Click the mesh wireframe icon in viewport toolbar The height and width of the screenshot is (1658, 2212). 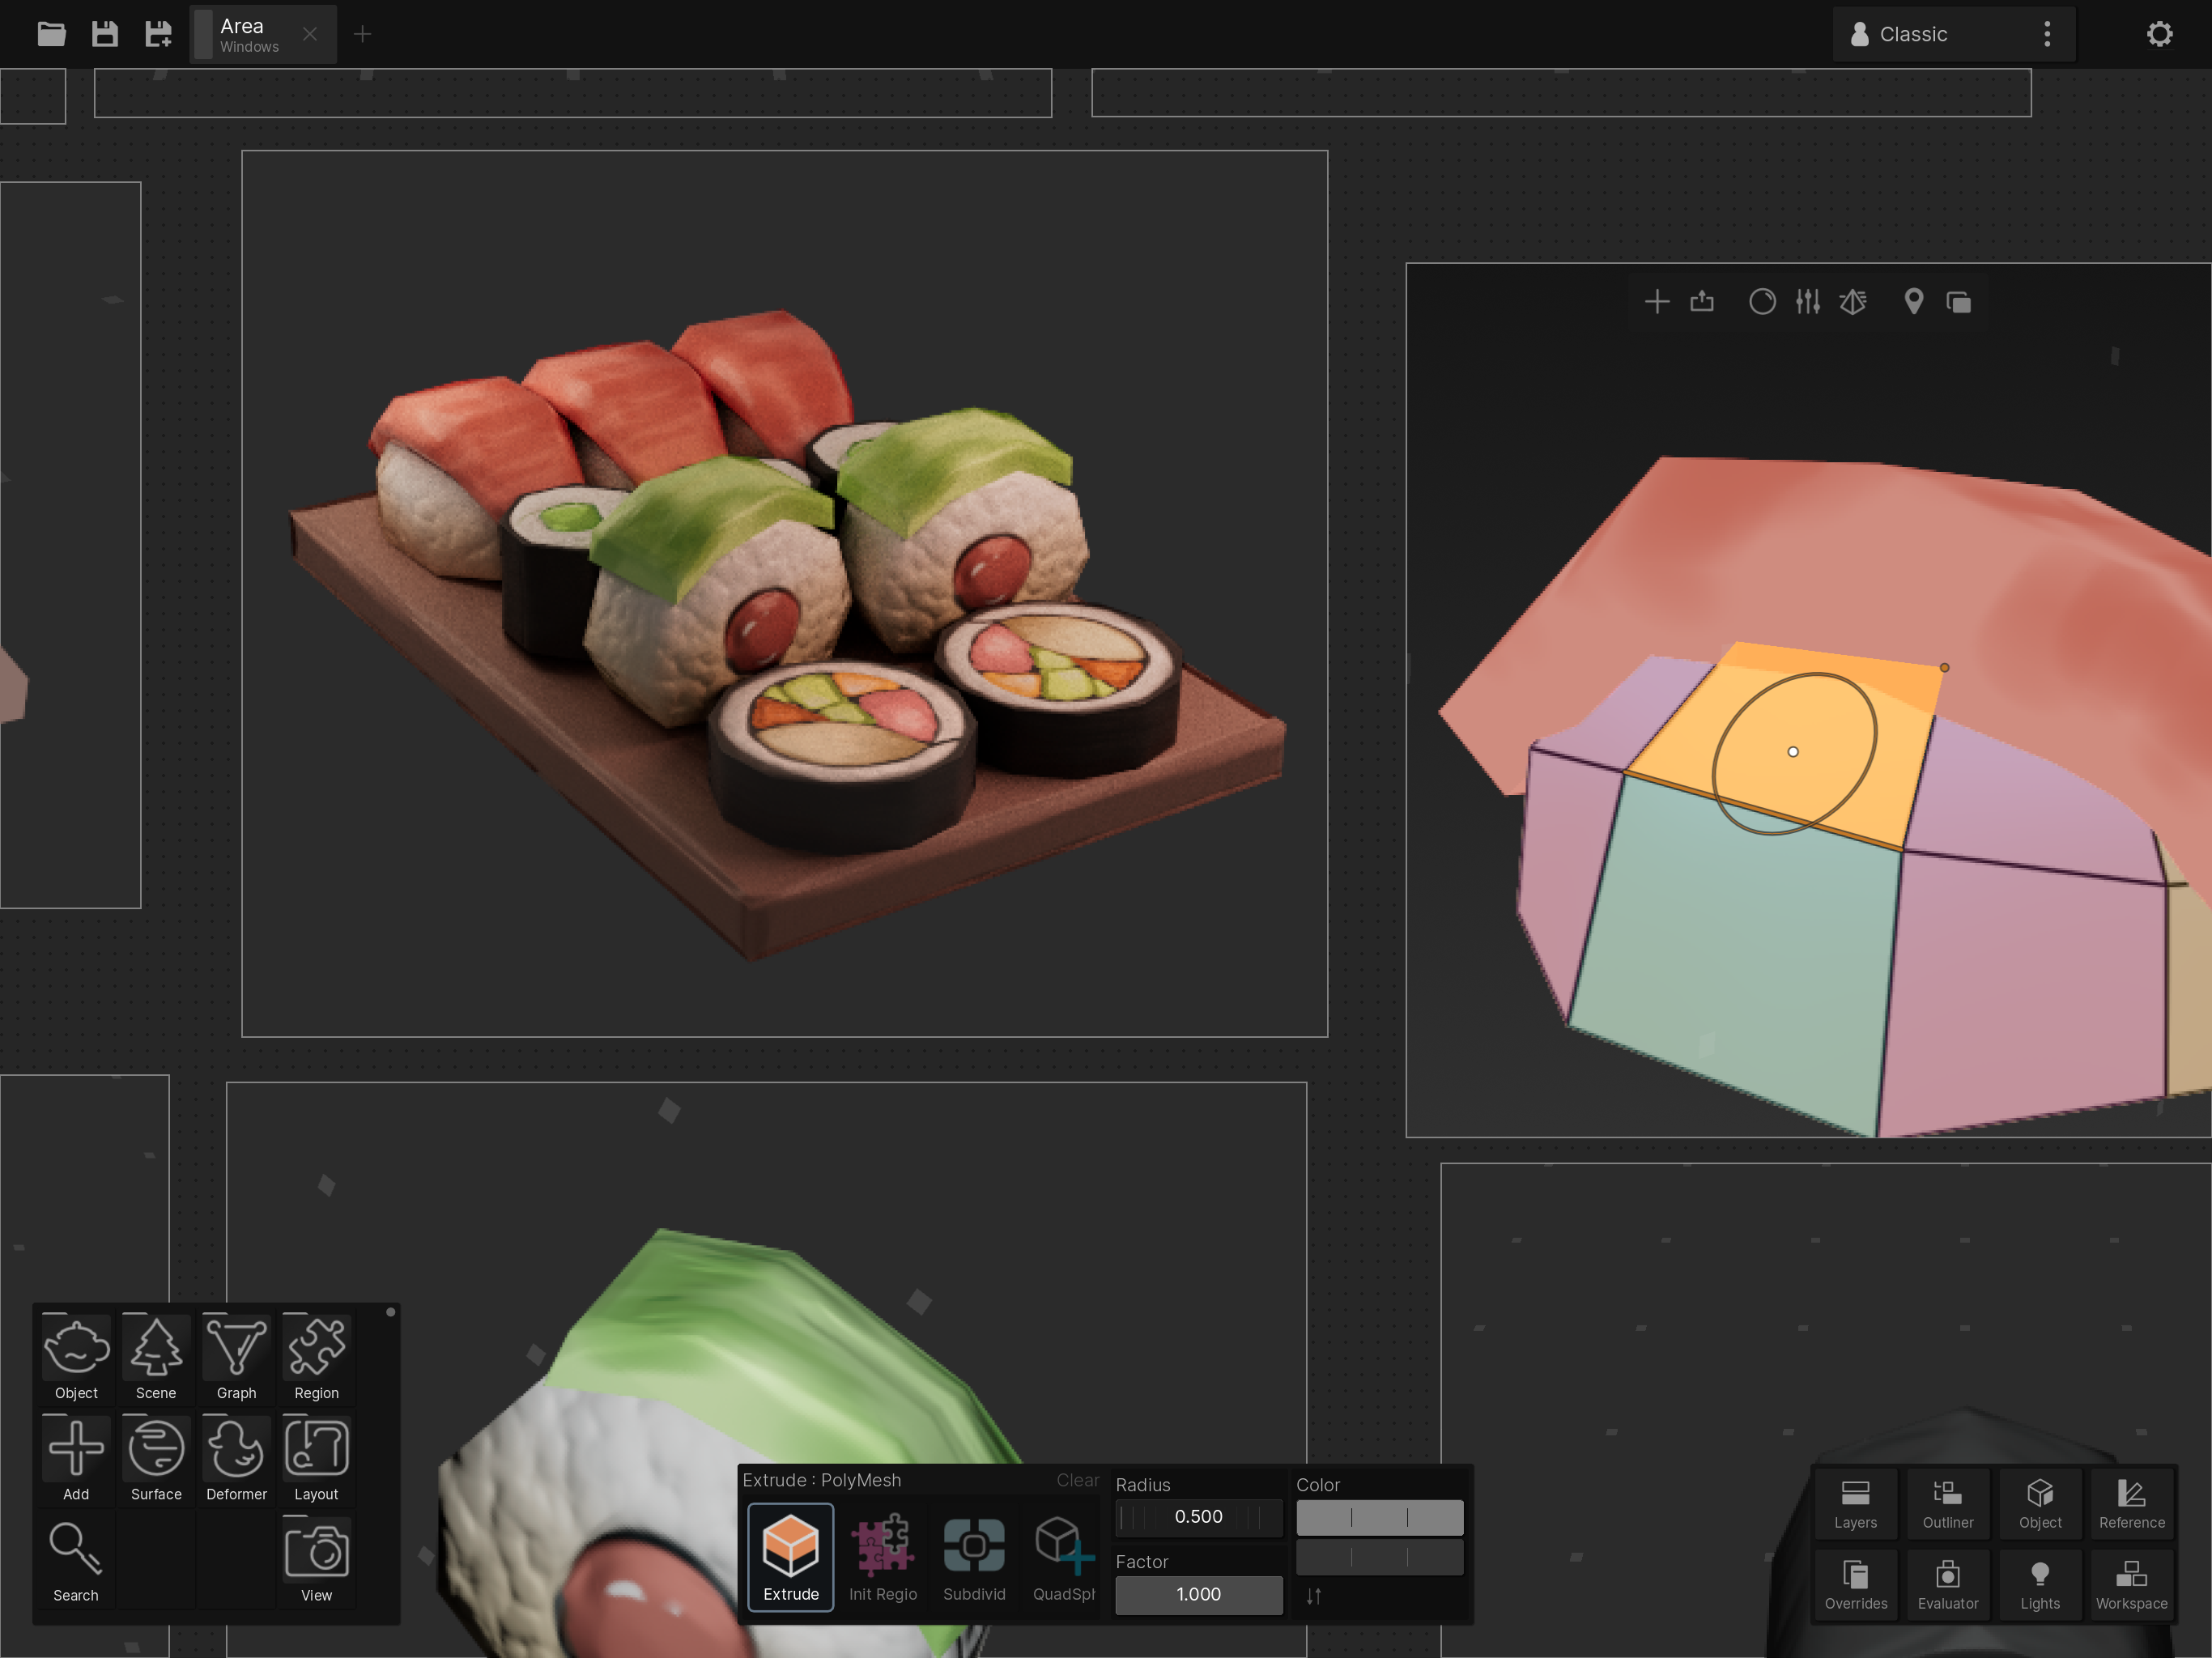1853,302
